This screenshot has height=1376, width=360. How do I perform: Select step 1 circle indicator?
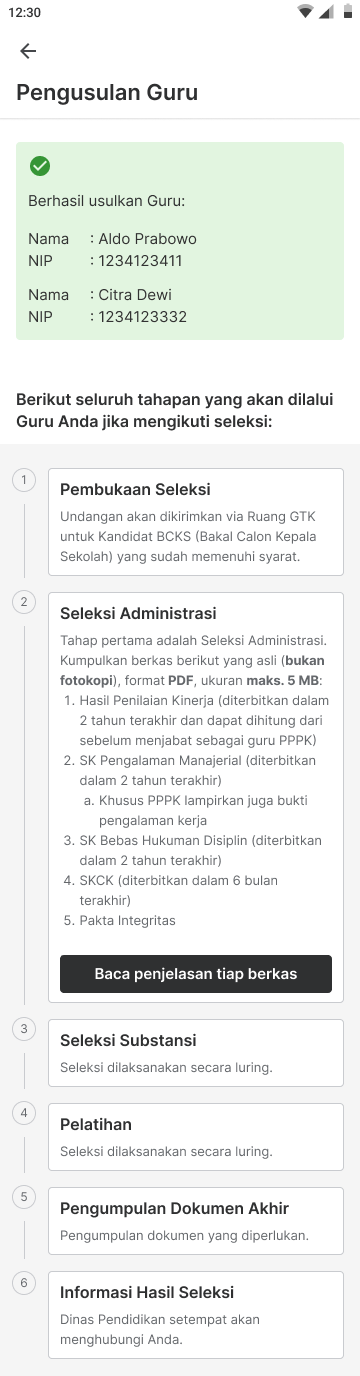click(x=24, y=480)
